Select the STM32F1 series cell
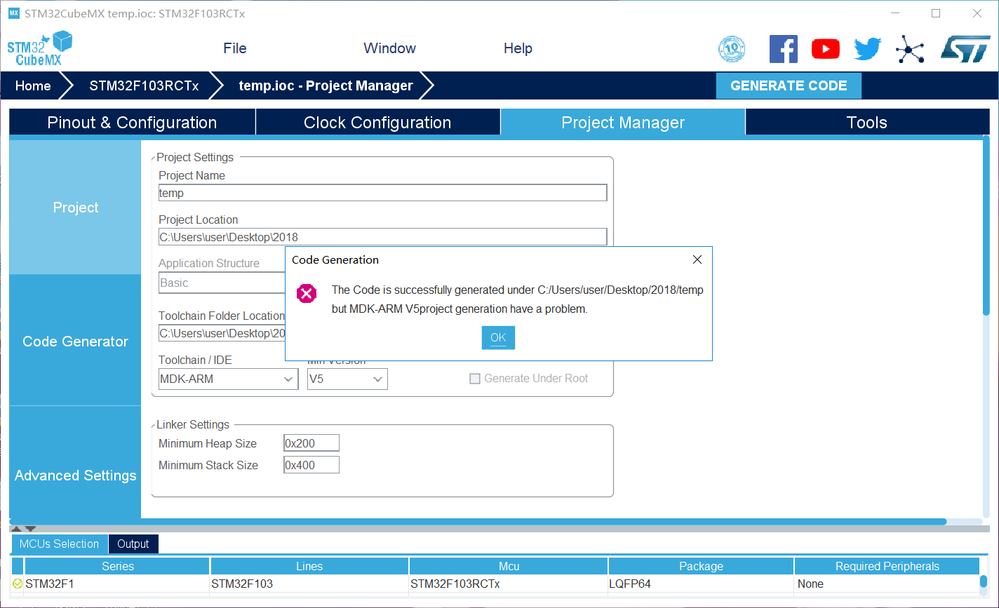 tap(117, 584)
